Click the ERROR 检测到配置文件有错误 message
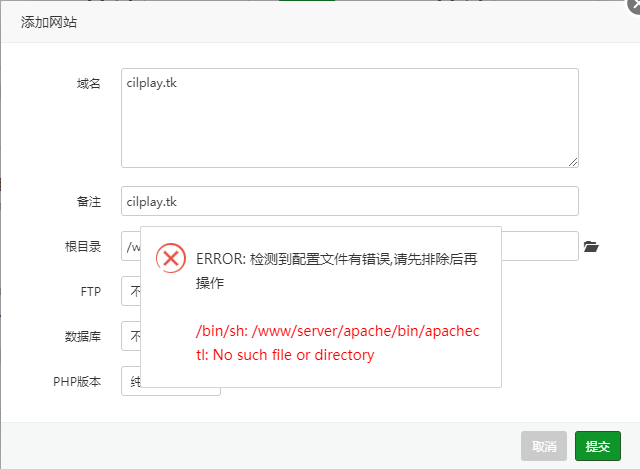Image resolution: width=640 pixels, height=469 pixels. coord(336,271)
